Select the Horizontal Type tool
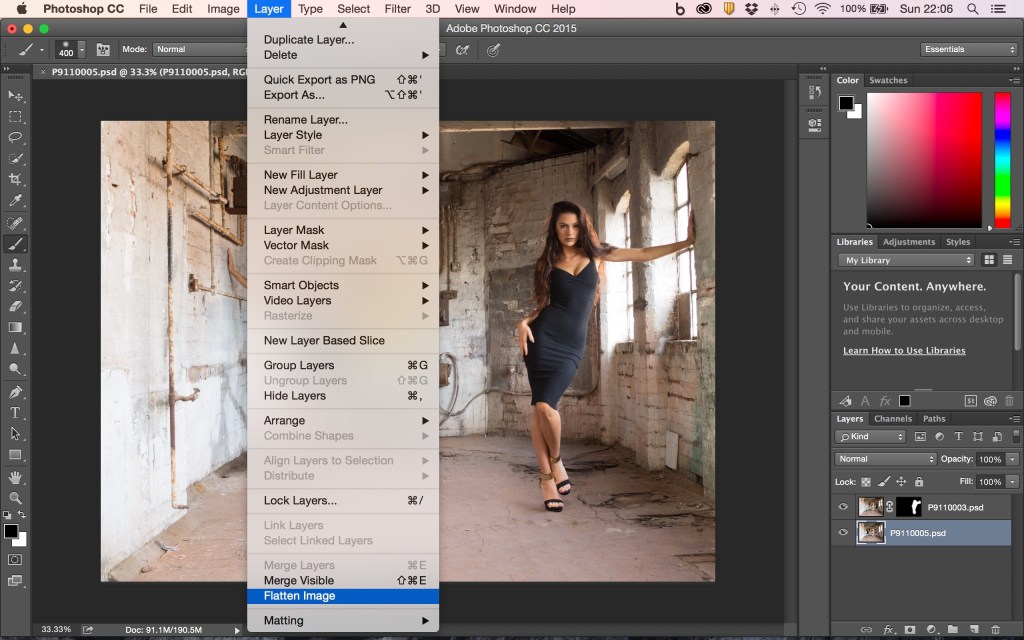Screen dimensions: 1024x640 click(14, 413)
